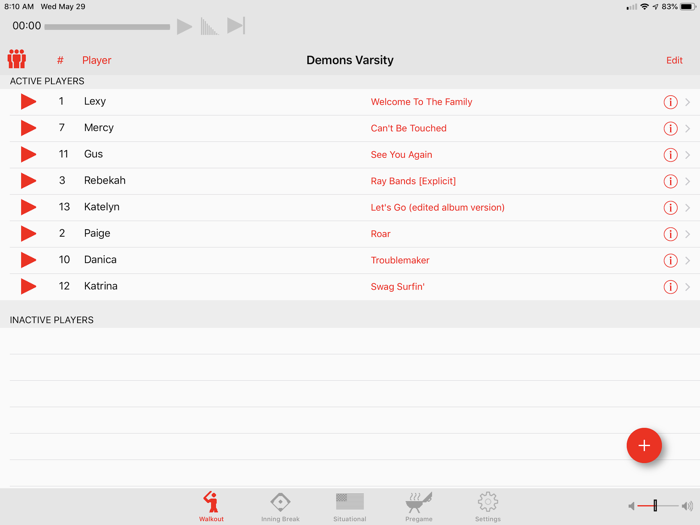Open the team roster icon
700x525 pixels.
point(17,59)
